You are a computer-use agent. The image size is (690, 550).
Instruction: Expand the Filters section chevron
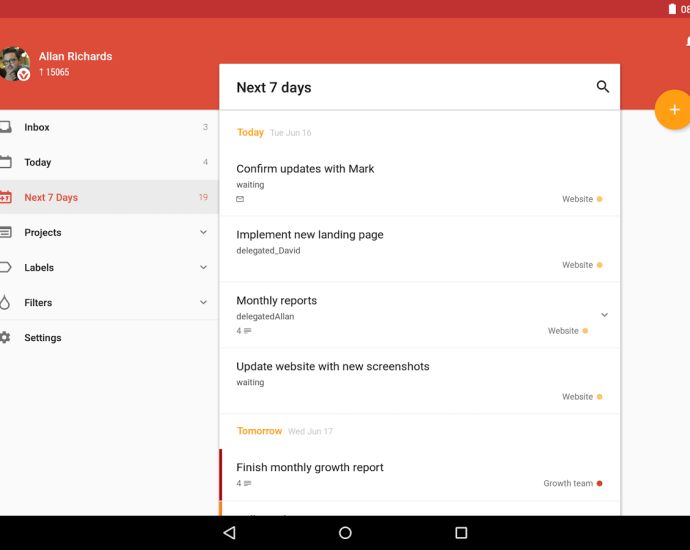tap(203, 302)
